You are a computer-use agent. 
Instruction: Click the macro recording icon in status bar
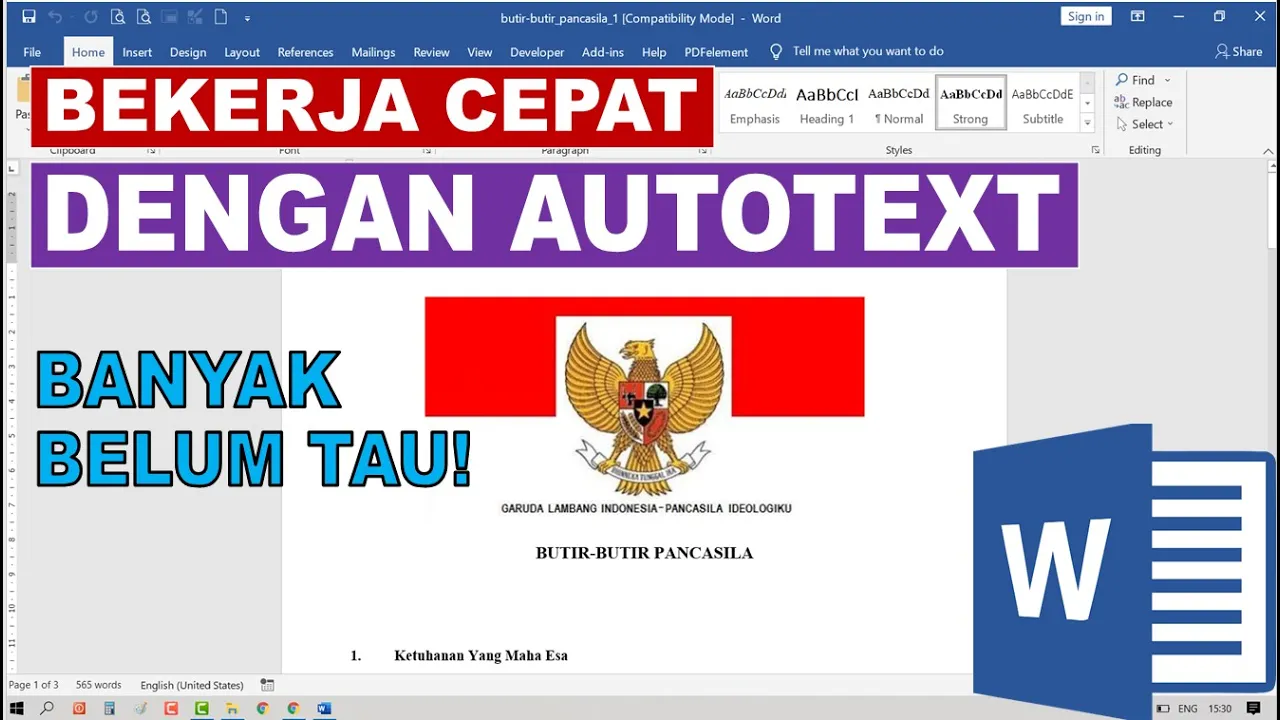tap(267, 685)
